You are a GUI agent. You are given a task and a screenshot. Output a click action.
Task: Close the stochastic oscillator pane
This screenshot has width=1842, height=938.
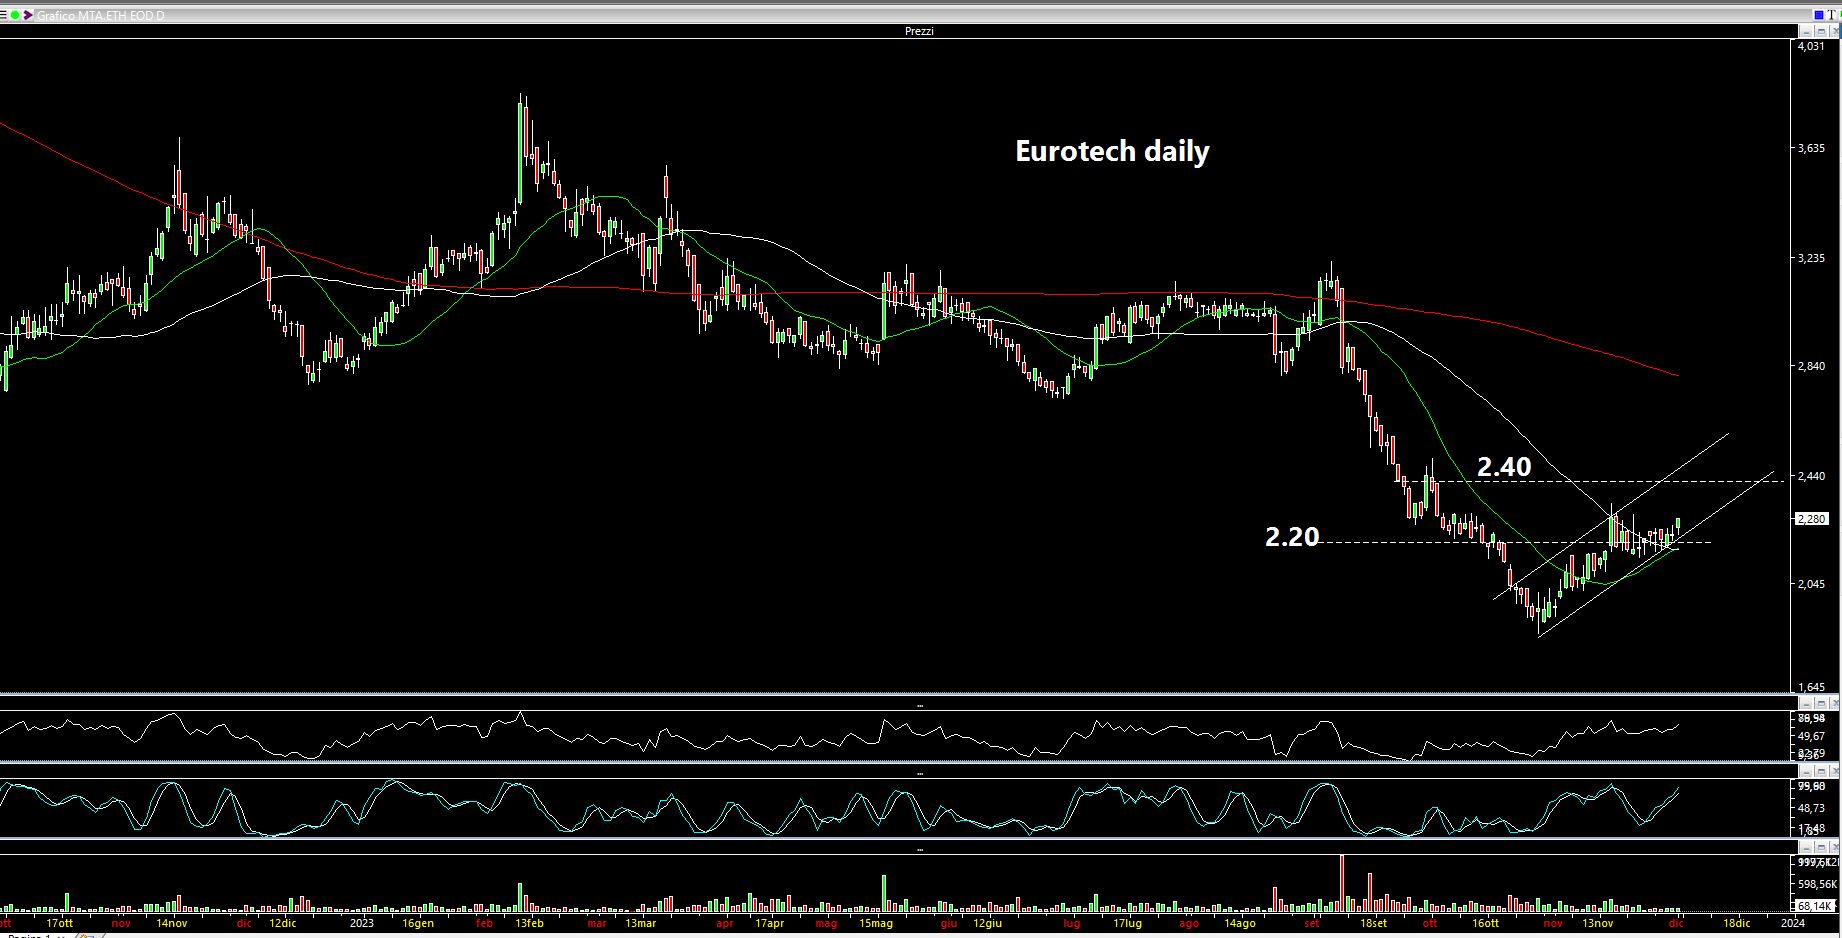[1835, 771]
